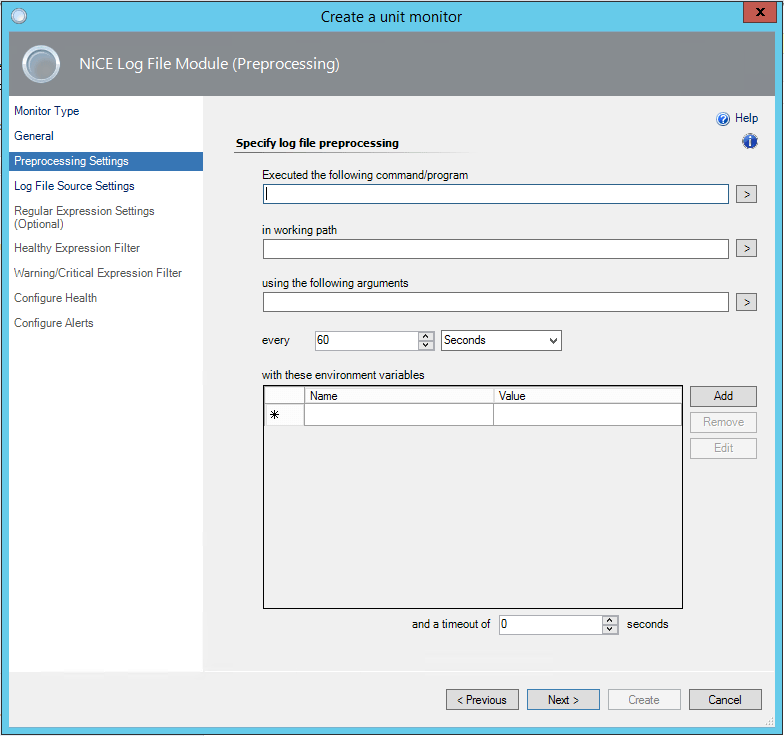Click the Help link

(746, 118)
